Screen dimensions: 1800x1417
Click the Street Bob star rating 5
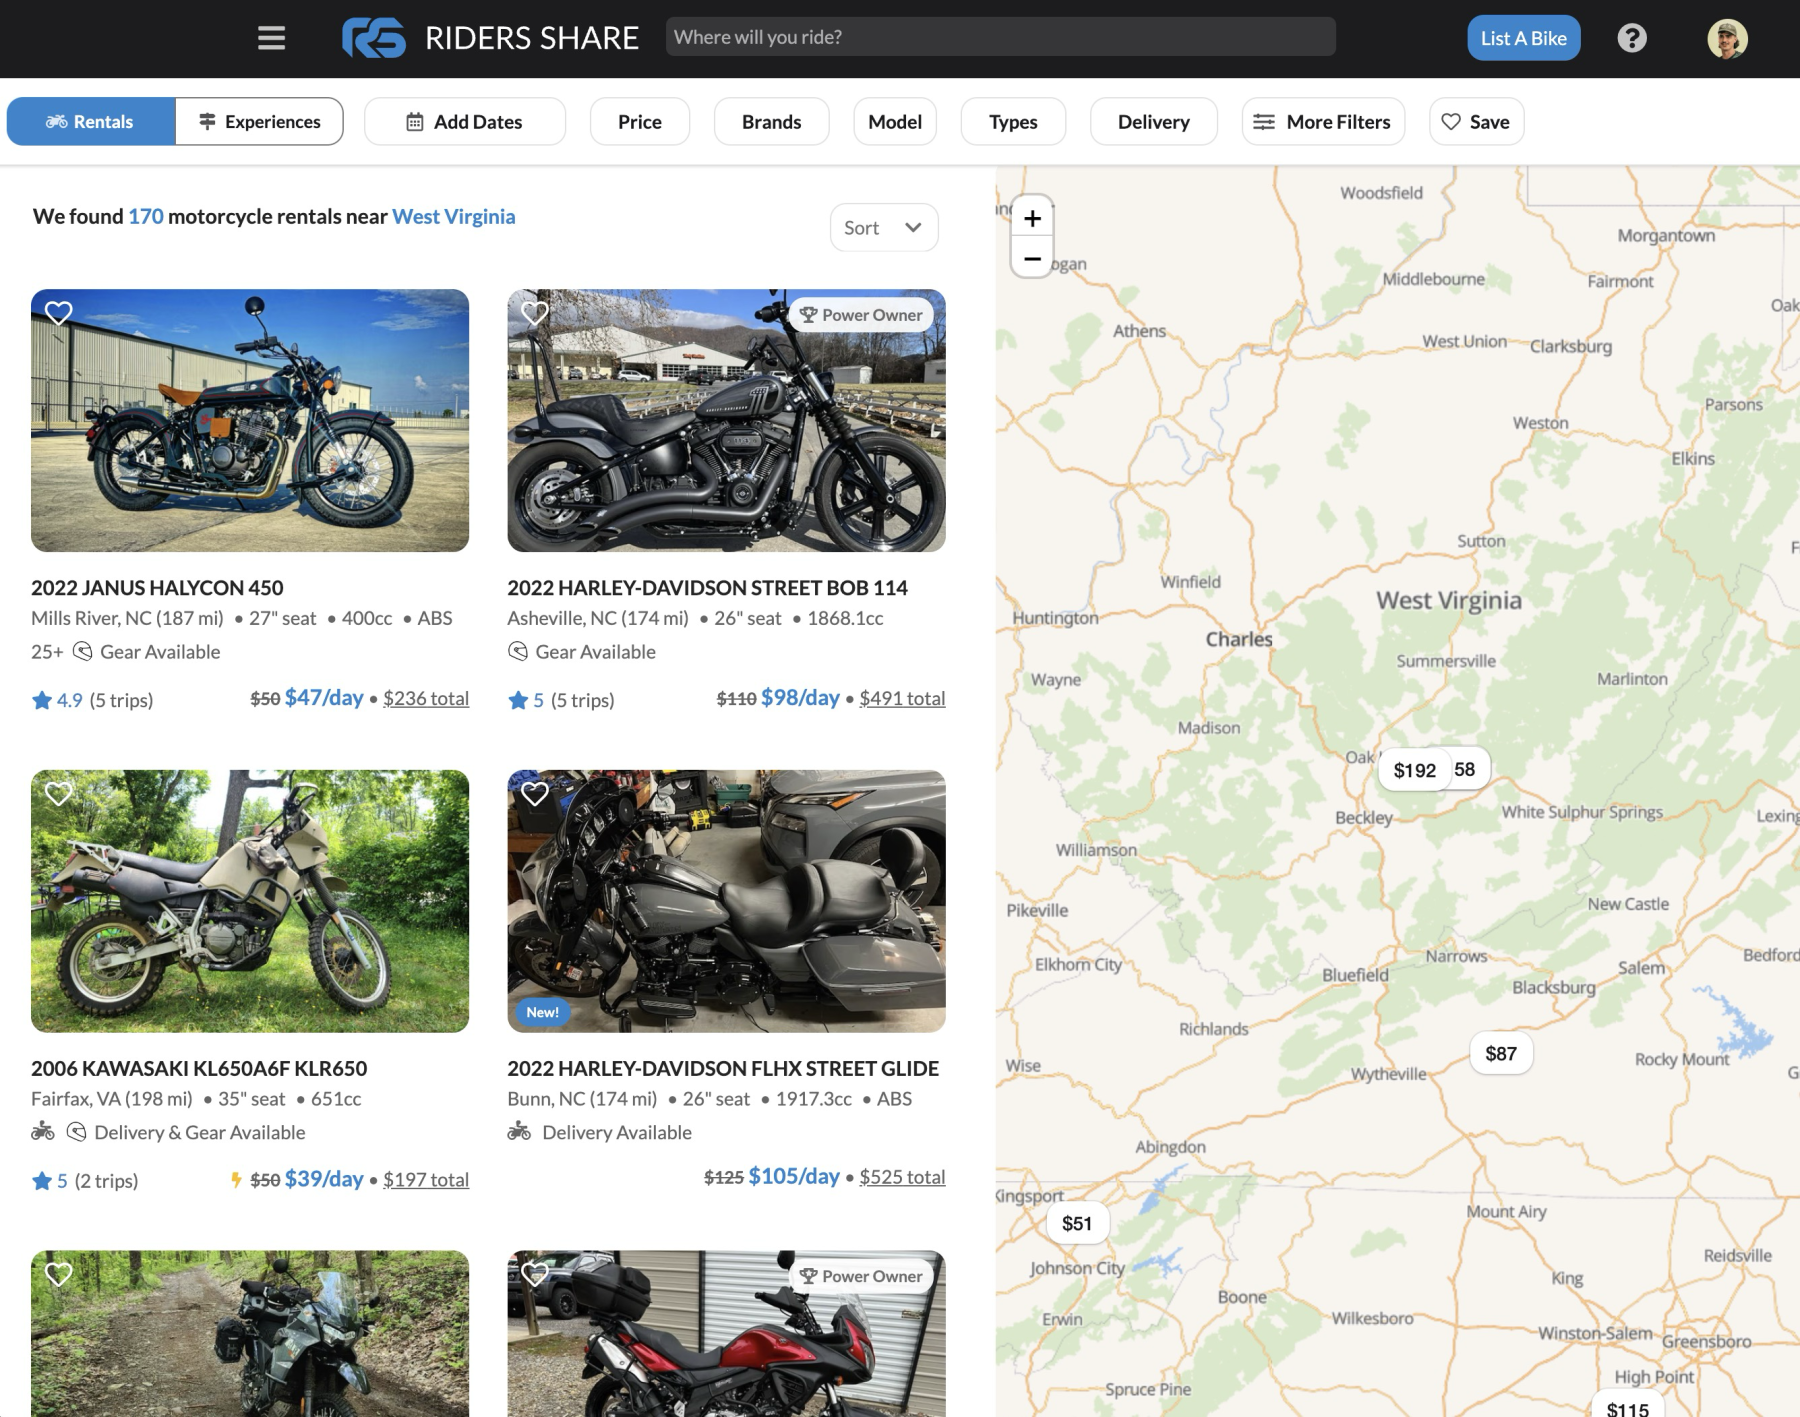526,700
